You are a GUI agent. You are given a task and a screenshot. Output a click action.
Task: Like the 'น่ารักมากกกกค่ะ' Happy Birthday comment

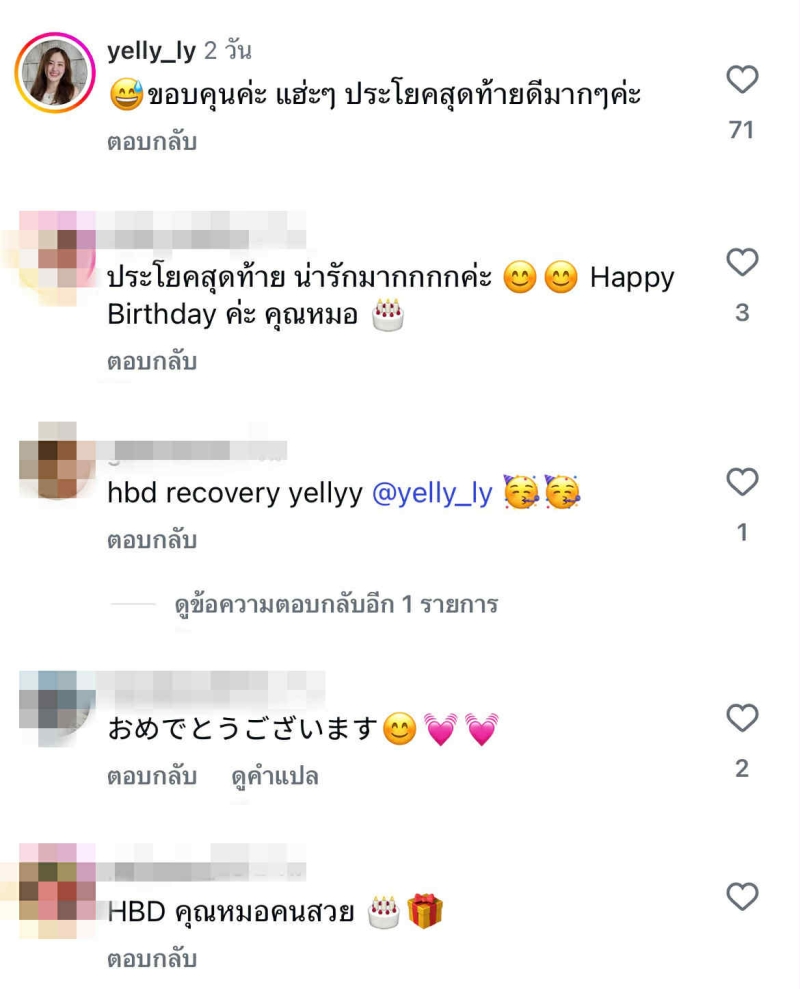(742, 262)
